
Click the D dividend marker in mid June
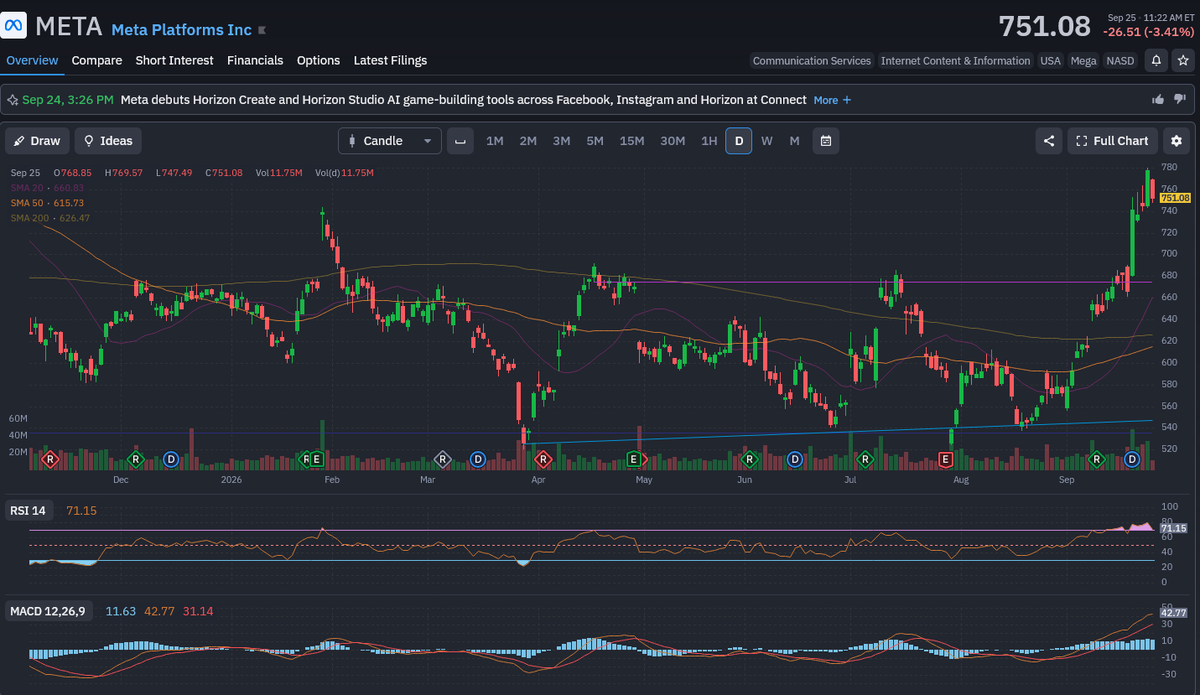[795, 459]
